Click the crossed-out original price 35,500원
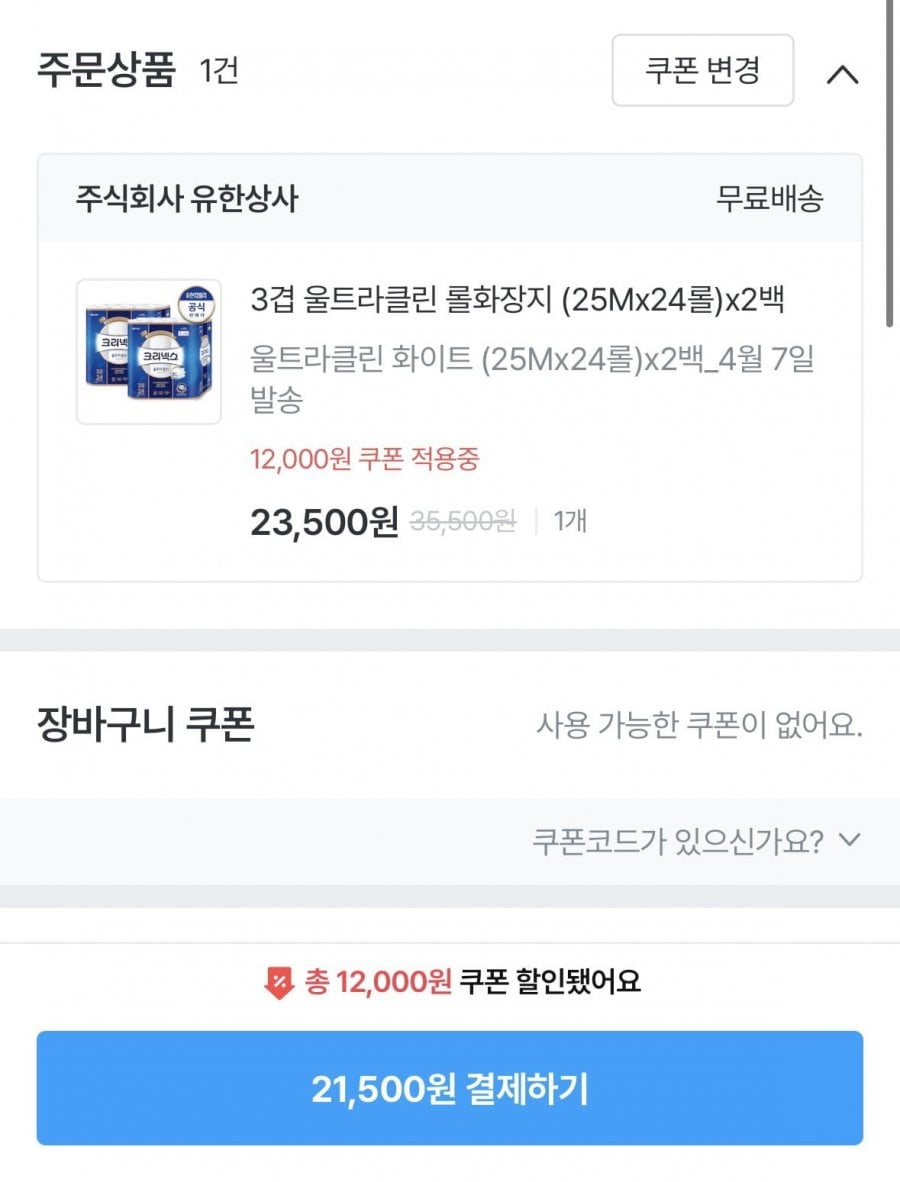 coord(463,521)
